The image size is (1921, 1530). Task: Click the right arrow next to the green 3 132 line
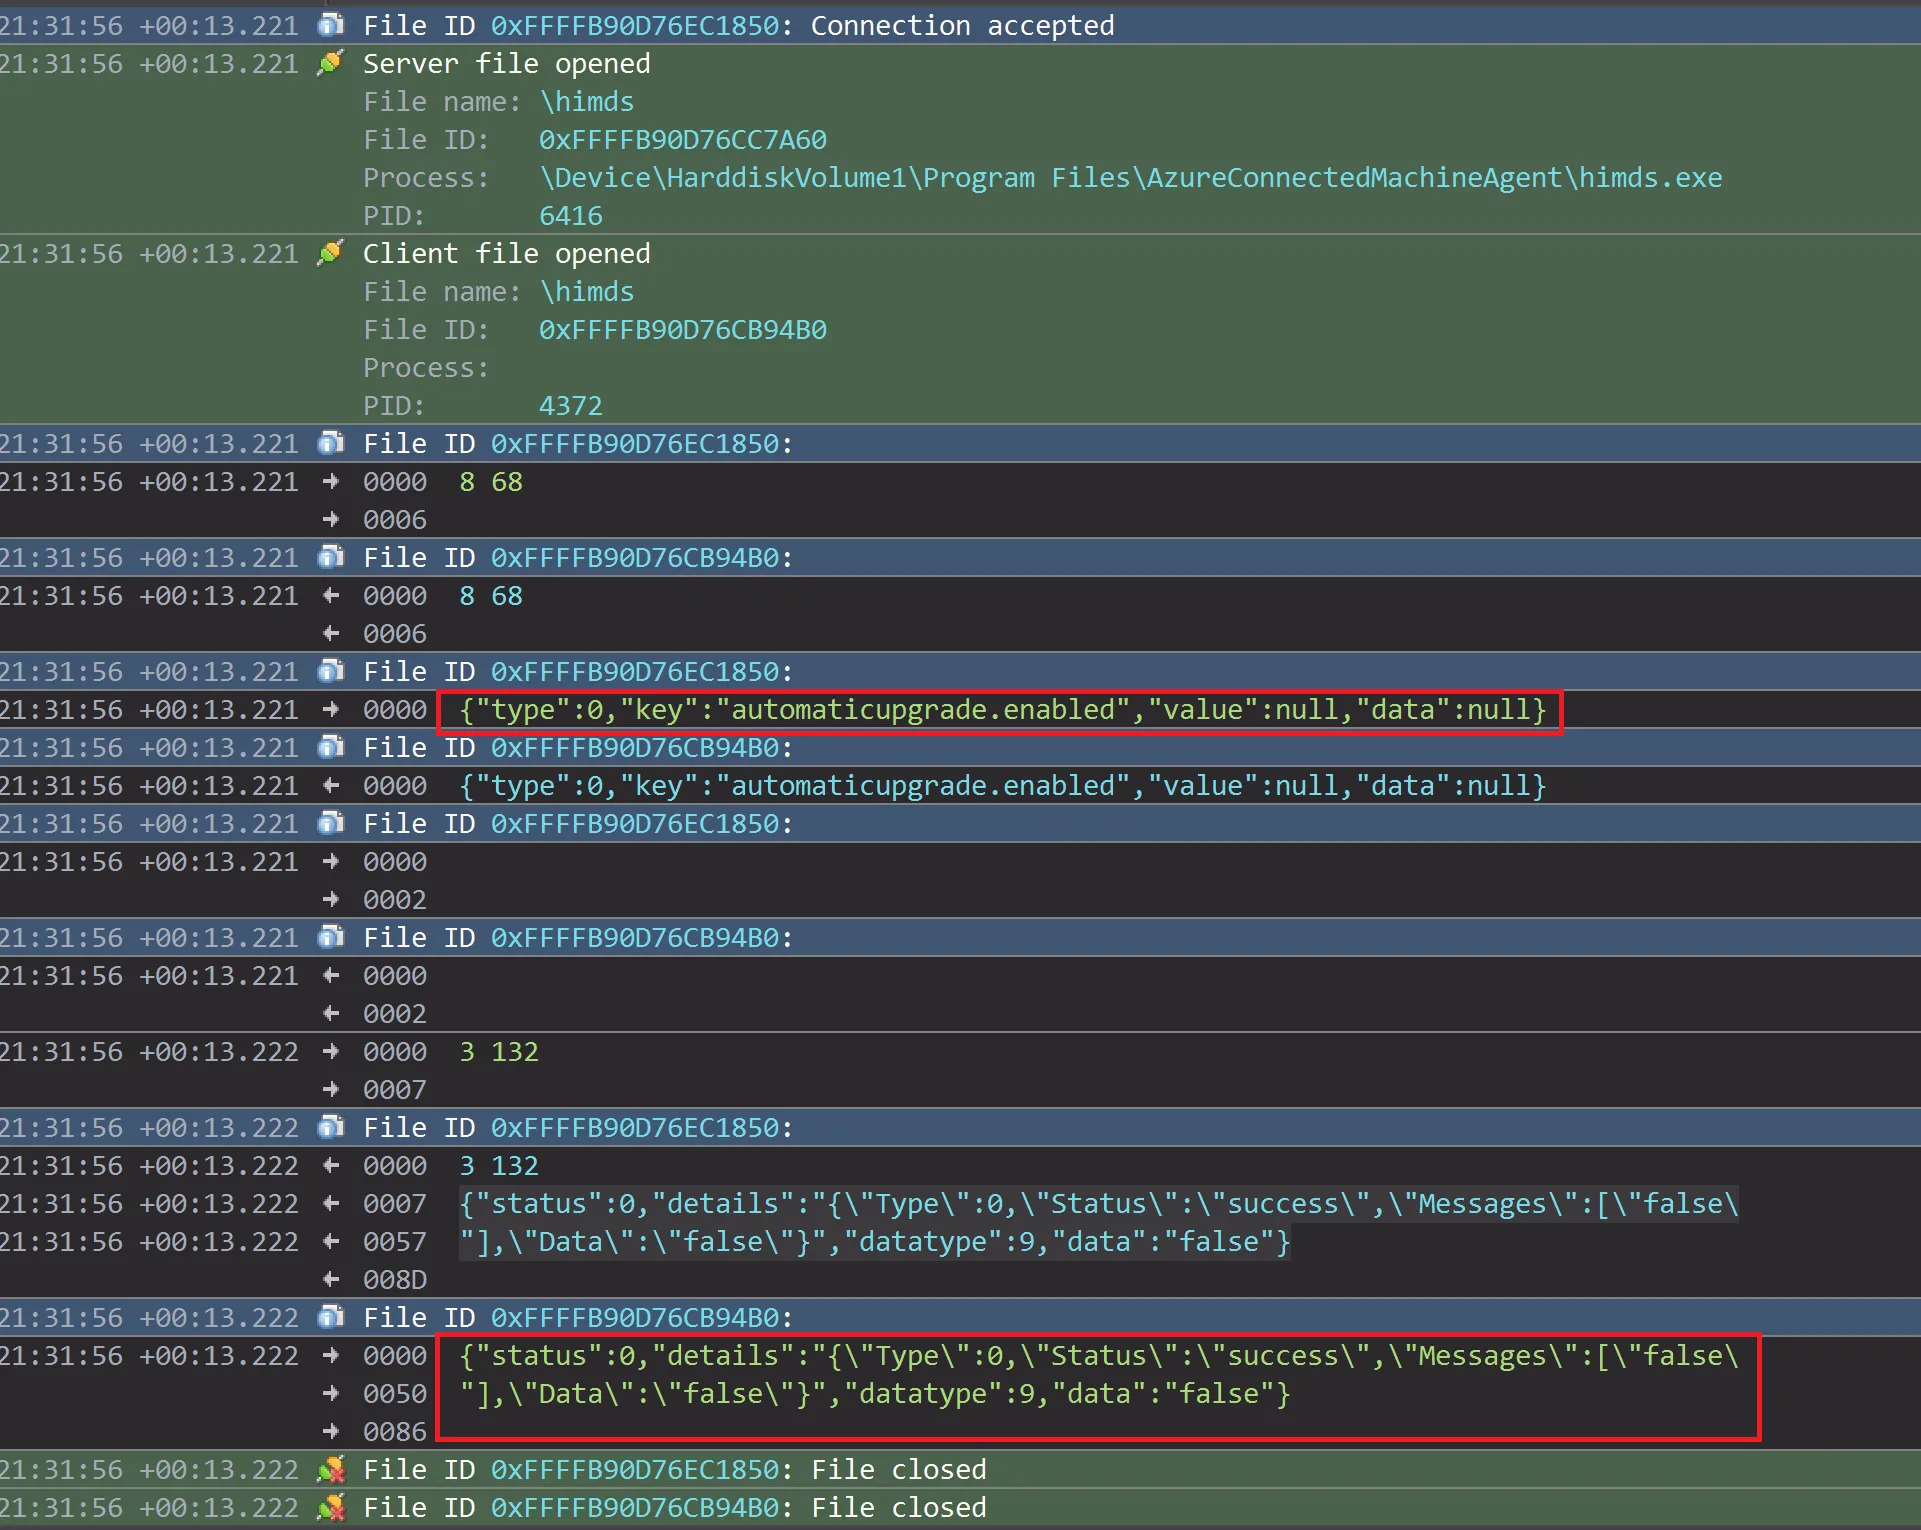tap(330, 1051)
